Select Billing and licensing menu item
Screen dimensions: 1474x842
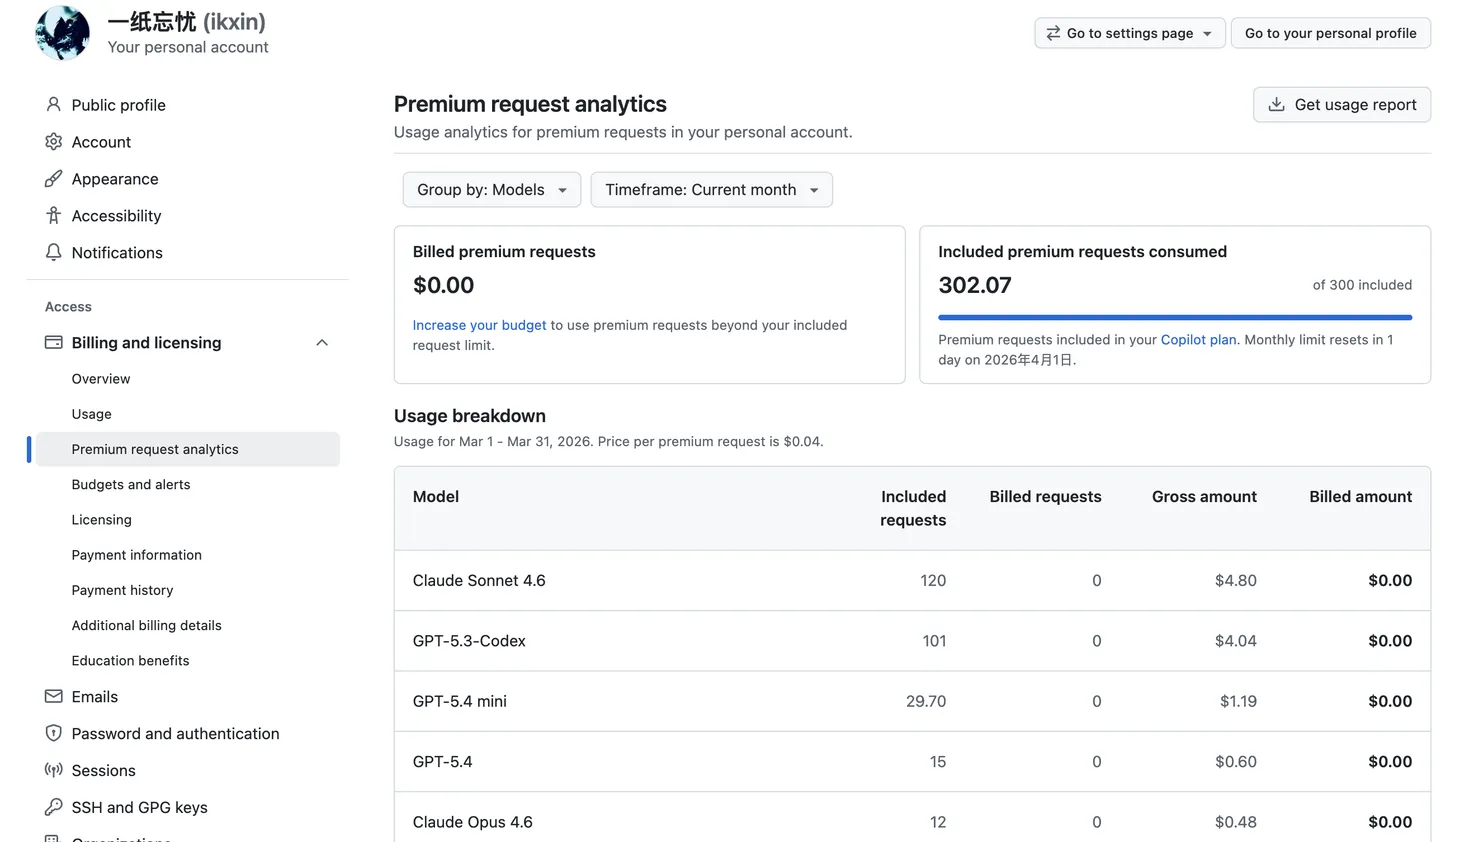coord(146,343)
